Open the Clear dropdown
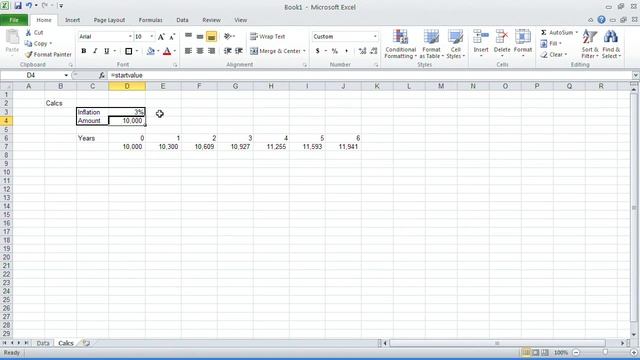The image size is (640, 360). click(554, 54)
